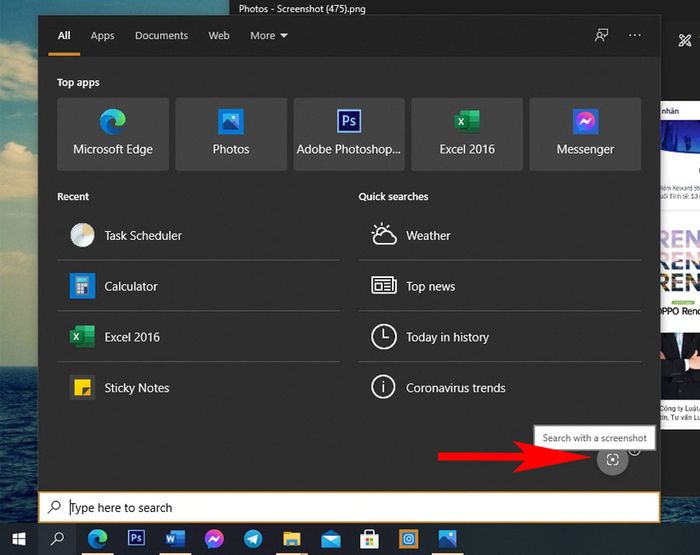Viewport: 700px width, 555px height.
Task: Open Photos app on the taskbar
Action: pos(447,539)
